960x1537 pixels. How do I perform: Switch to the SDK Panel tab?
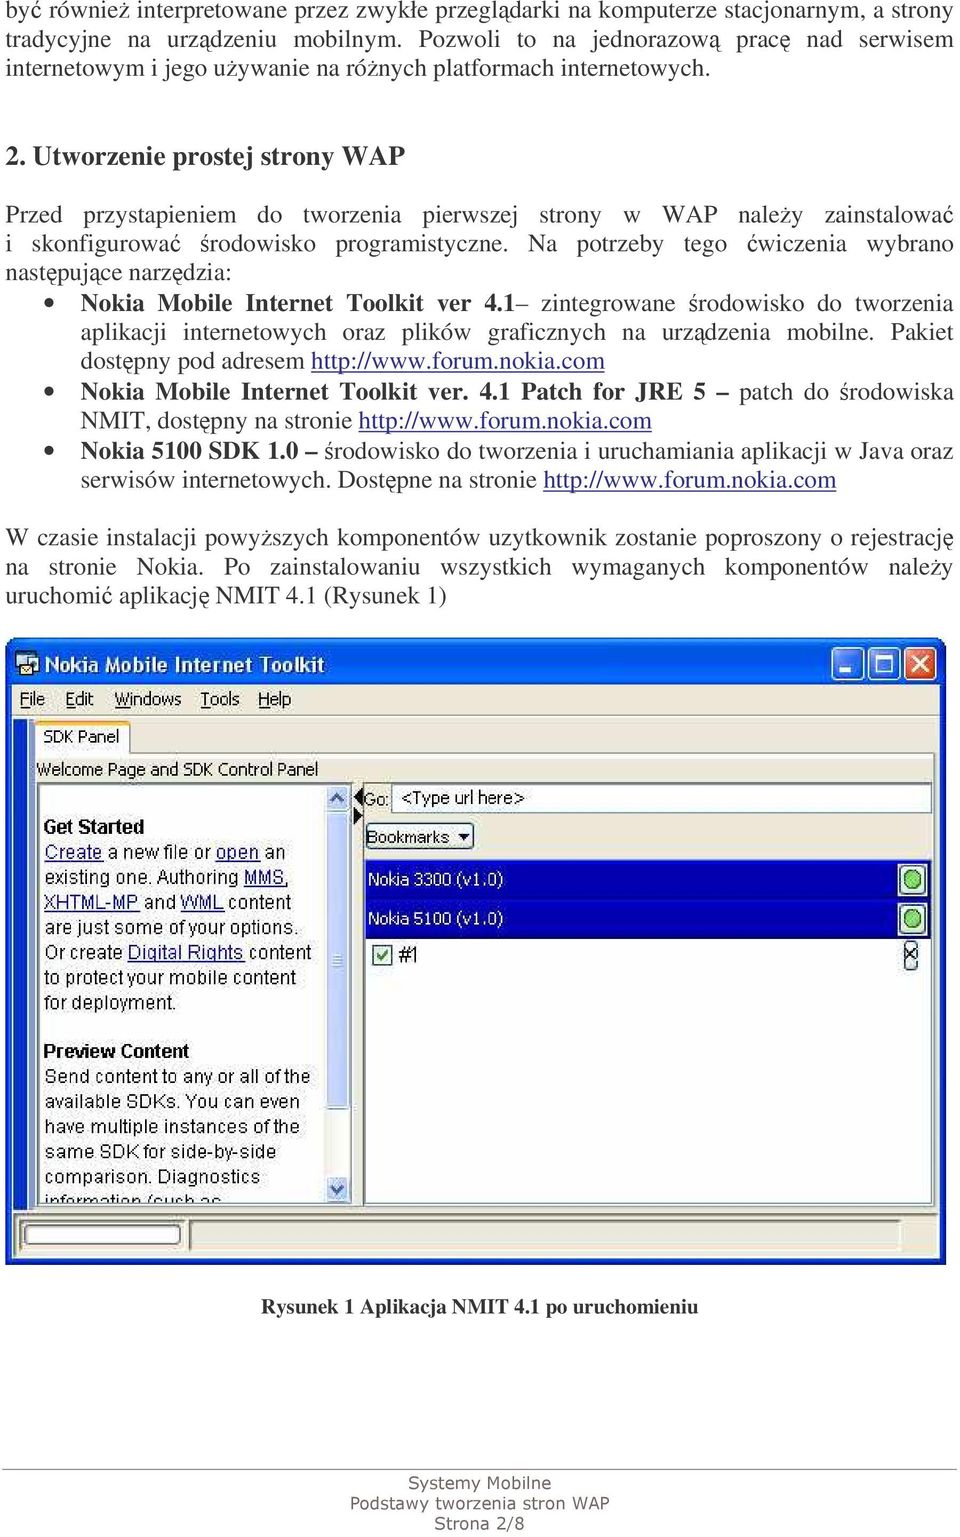(x=81, y=737)
